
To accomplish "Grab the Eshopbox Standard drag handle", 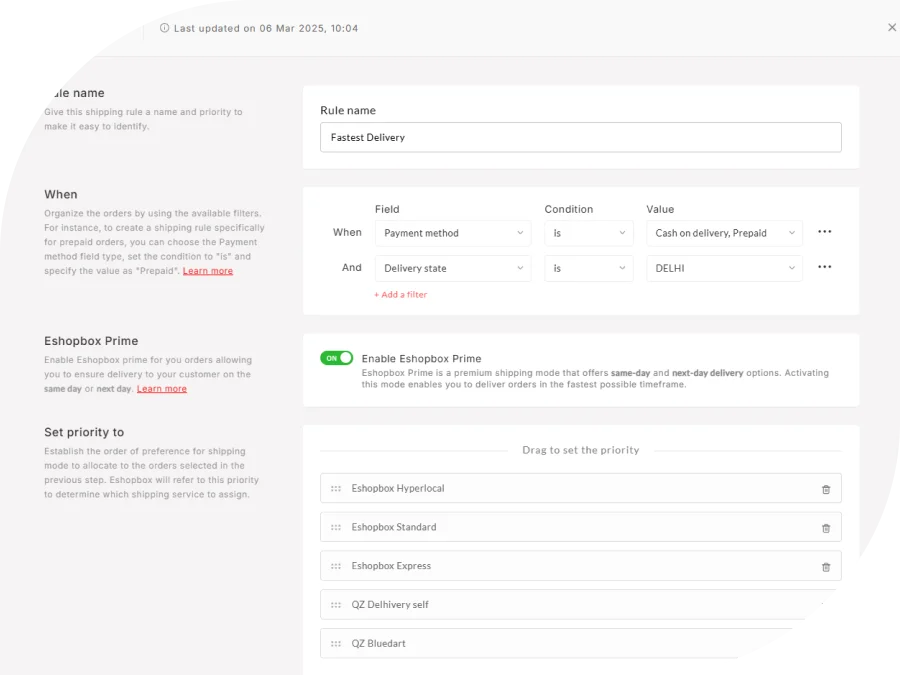I will 336,527.
